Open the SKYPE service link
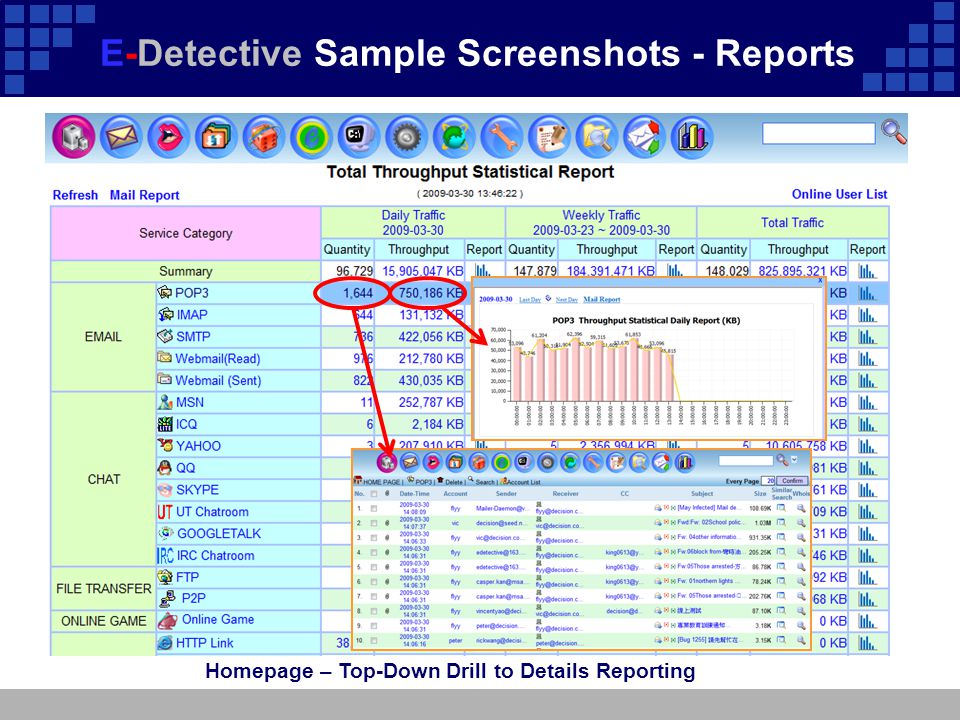The height and width of the screenshot is (720, 960). [x=197, y=490]
